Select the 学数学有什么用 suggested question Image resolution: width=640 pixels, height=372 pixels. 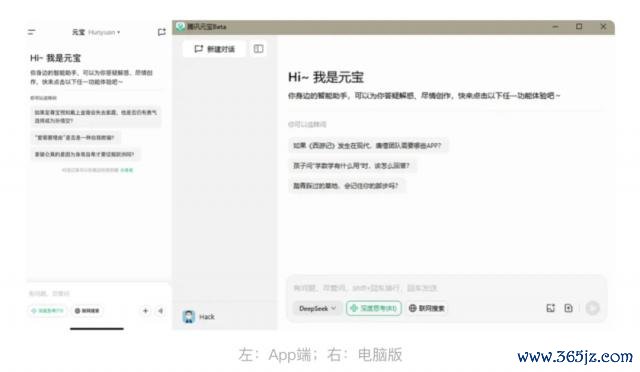[x=351, y=165]
